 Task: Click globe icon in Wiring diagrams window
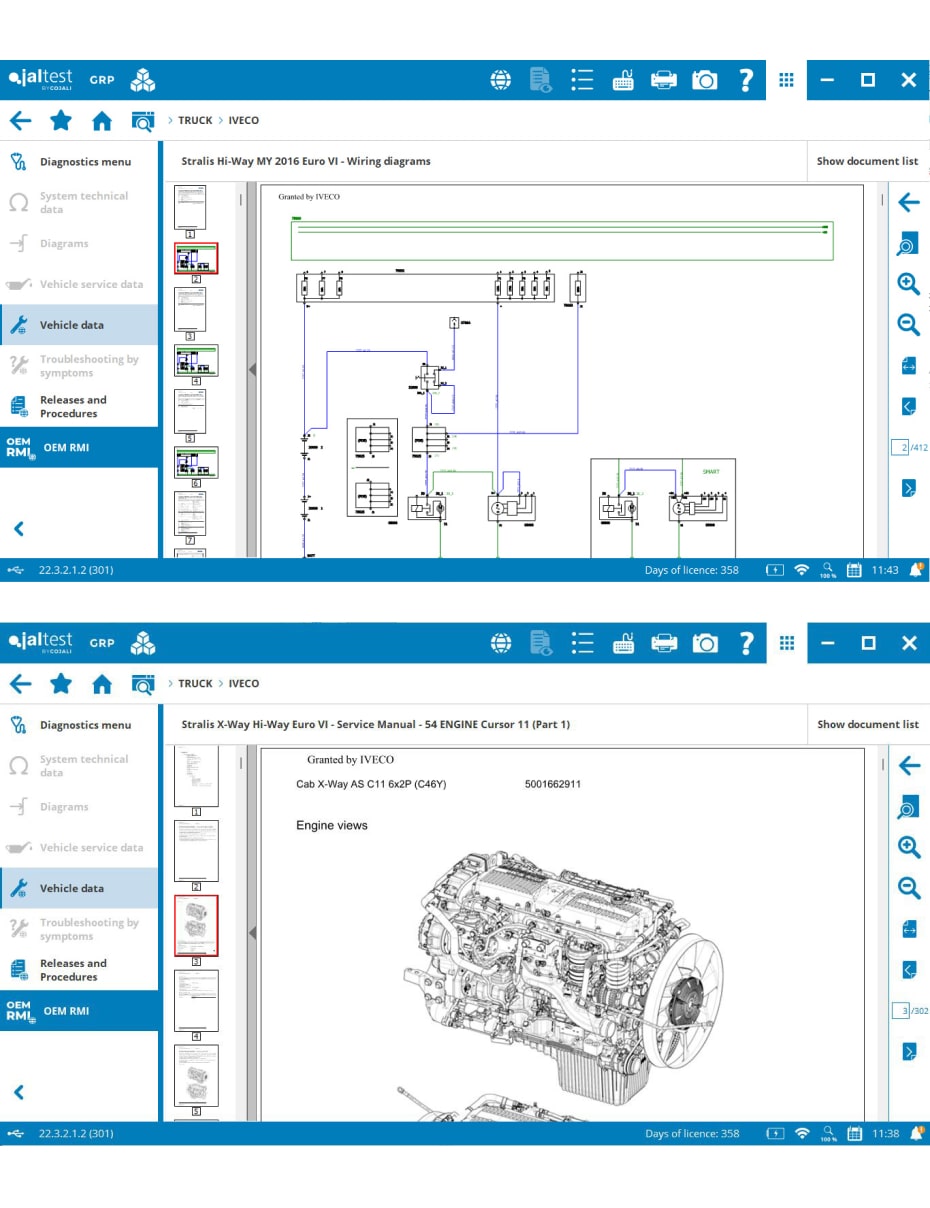click(501, 80)
